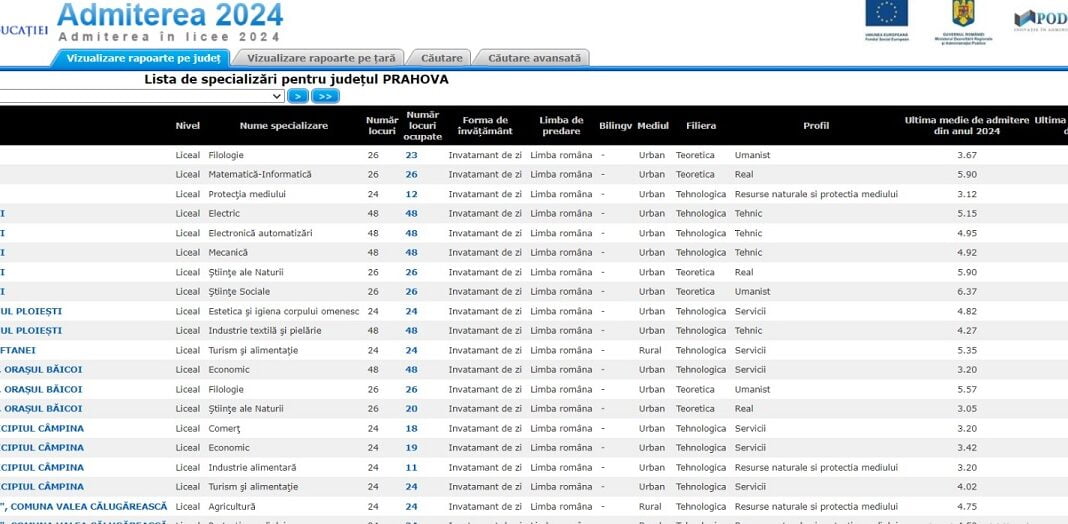Click the Mediul column header
The width and height of the screenshot is (1068, 524).
coord(653,125)
